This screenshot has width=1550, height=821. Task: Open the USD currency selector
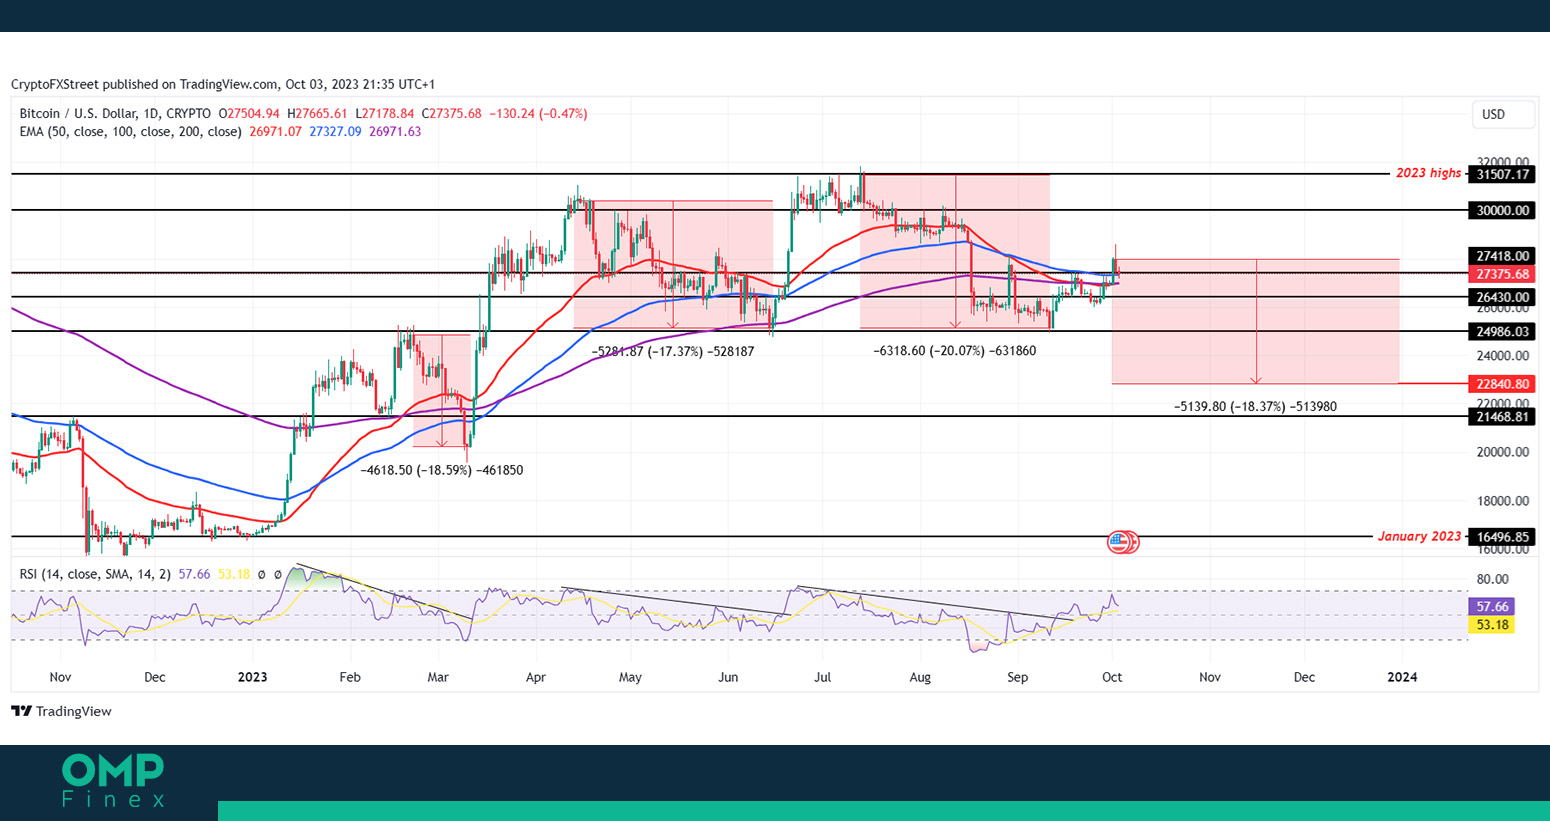(x=1502, y=114)
